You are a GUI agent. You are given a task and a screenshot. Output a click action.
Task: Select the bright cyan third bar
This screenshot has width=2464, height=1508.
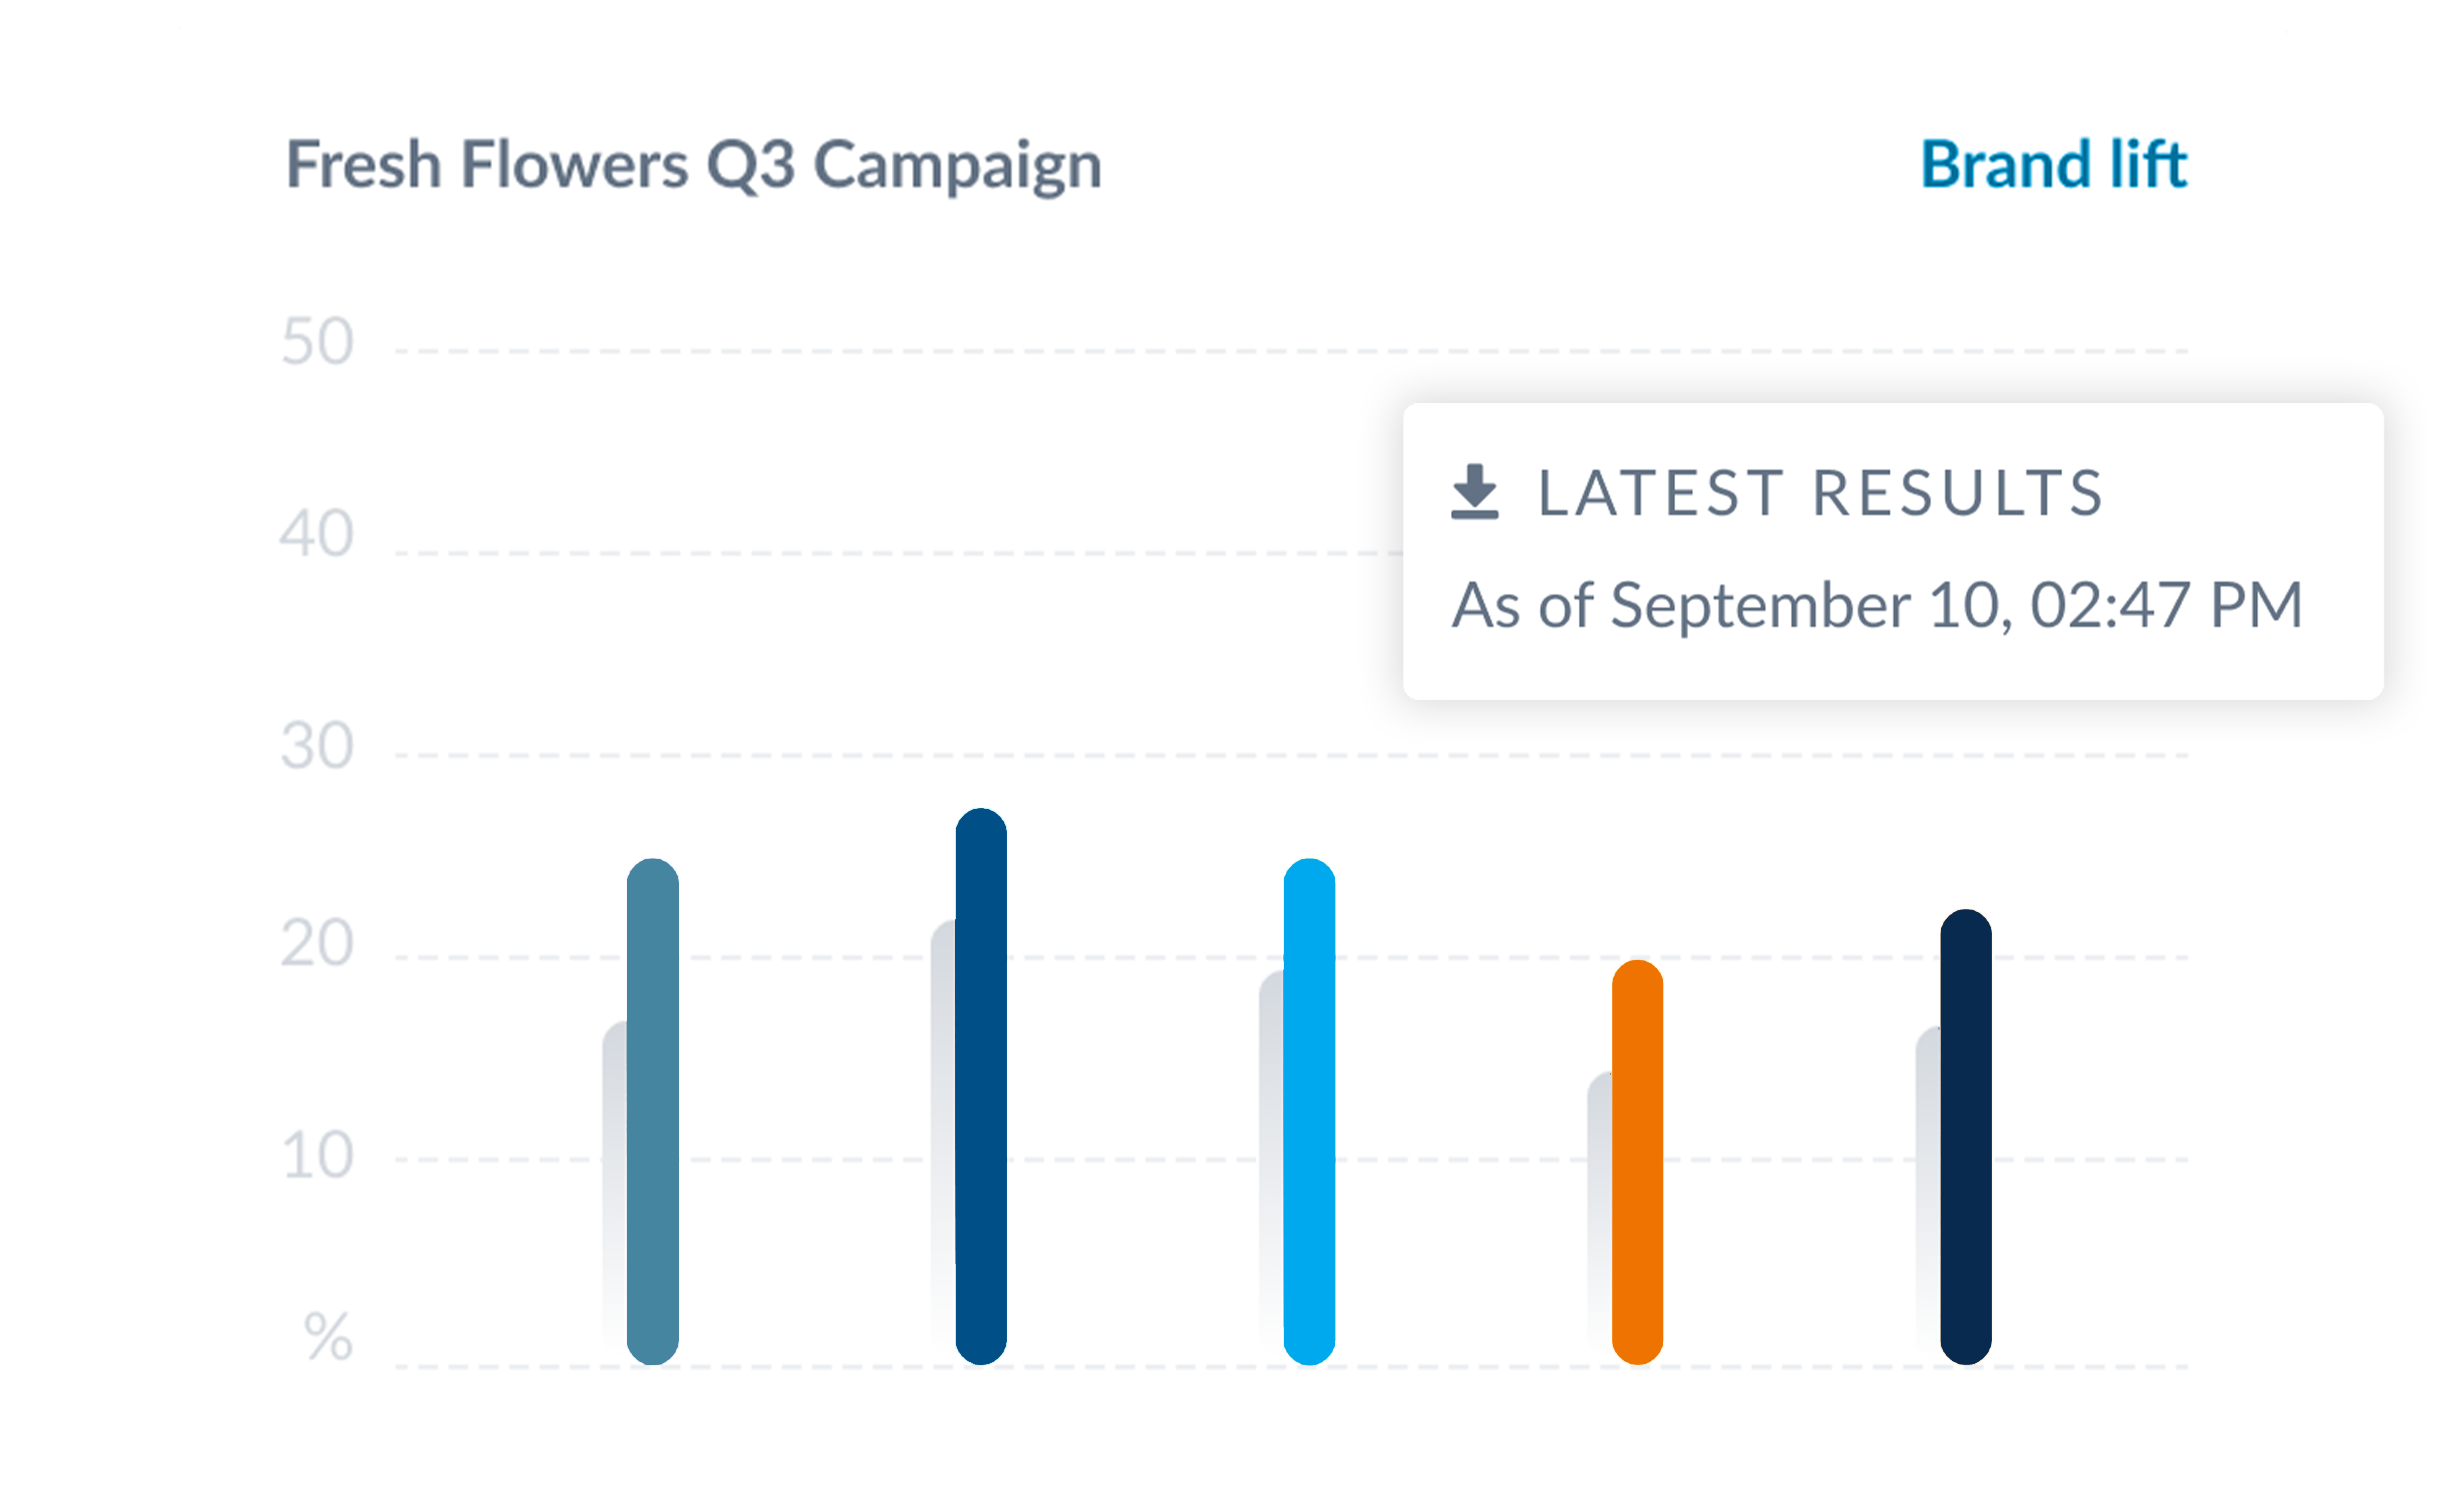[x=1309, y=1111]
